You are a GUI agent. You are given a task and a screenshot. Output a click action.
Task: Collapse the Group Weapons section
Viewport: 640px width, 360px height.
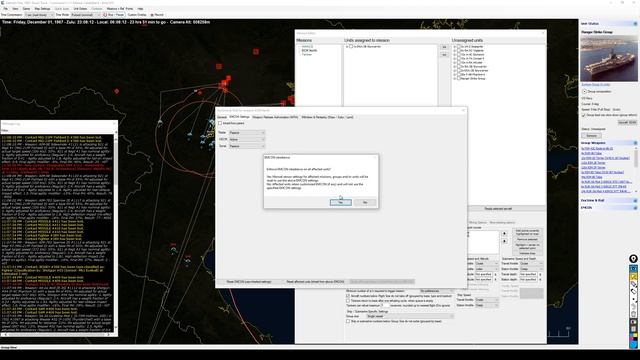pyautogui.click(x=635, y=143)
